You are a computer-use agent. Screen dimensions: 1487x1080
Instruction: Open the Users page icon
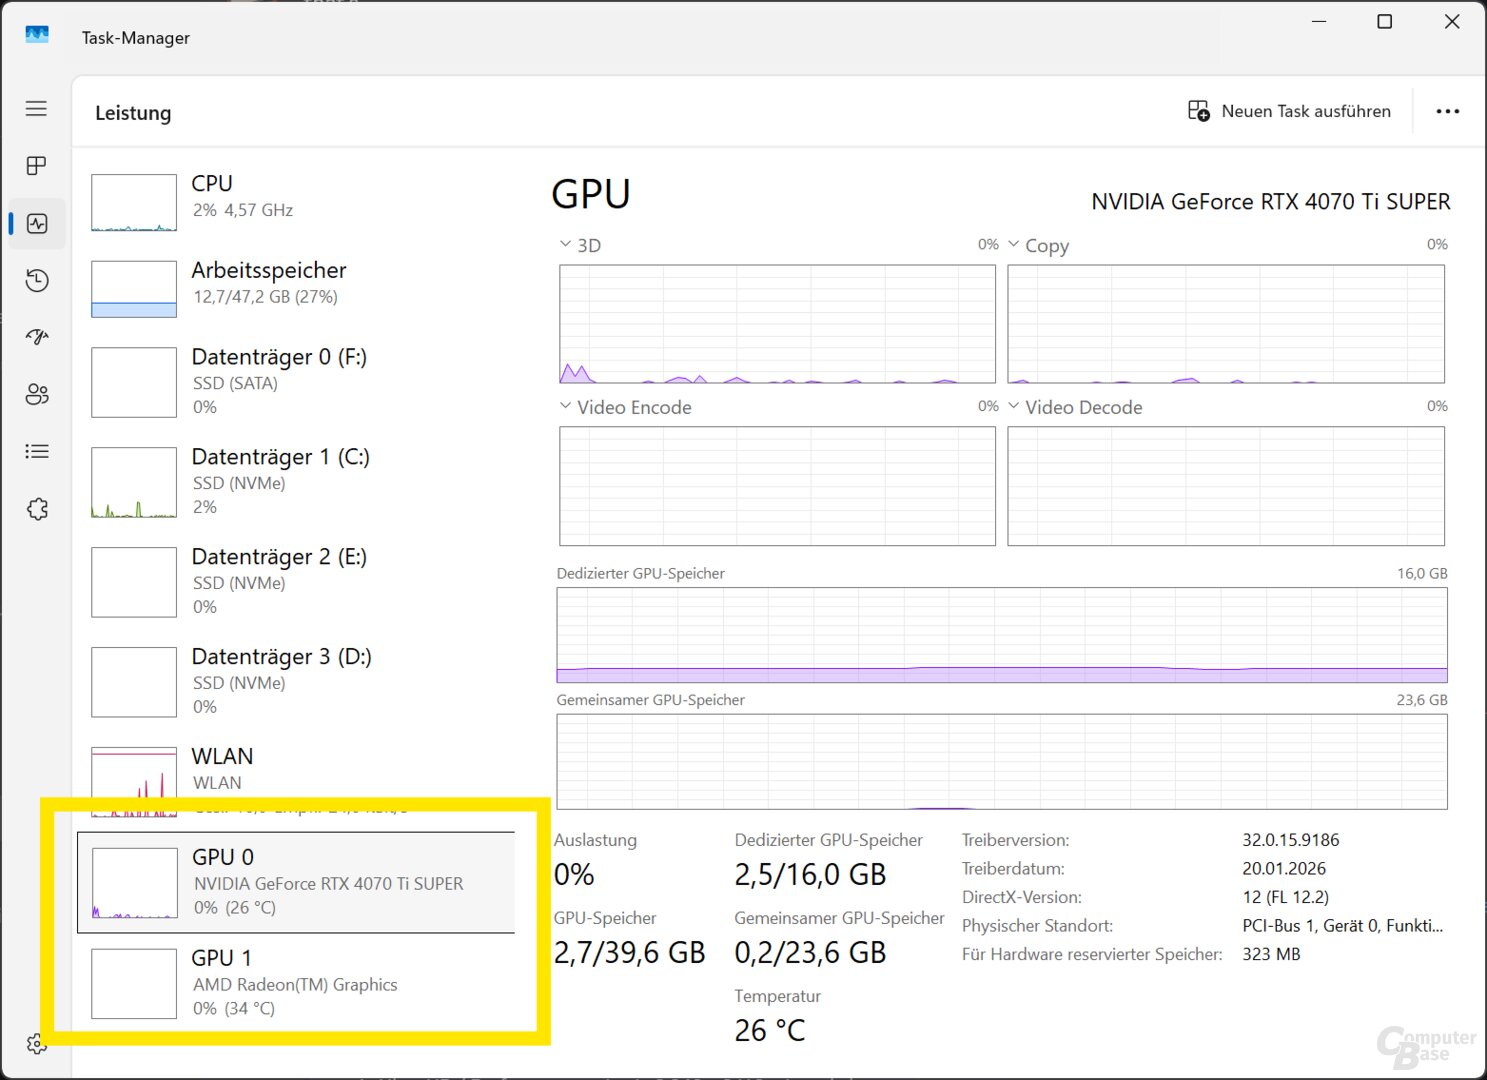point(37,394)
